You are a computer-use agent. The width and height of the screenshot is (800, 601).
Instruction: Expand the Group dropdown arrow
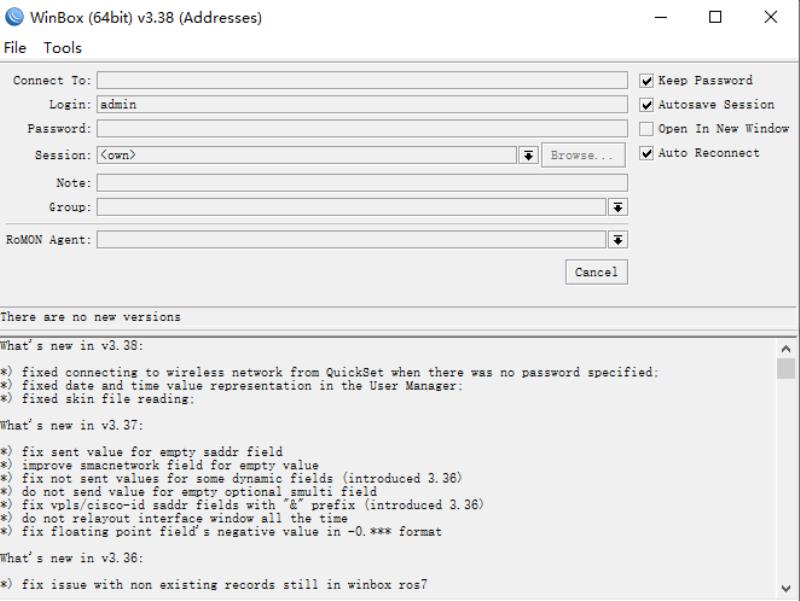tap(618, 207)
